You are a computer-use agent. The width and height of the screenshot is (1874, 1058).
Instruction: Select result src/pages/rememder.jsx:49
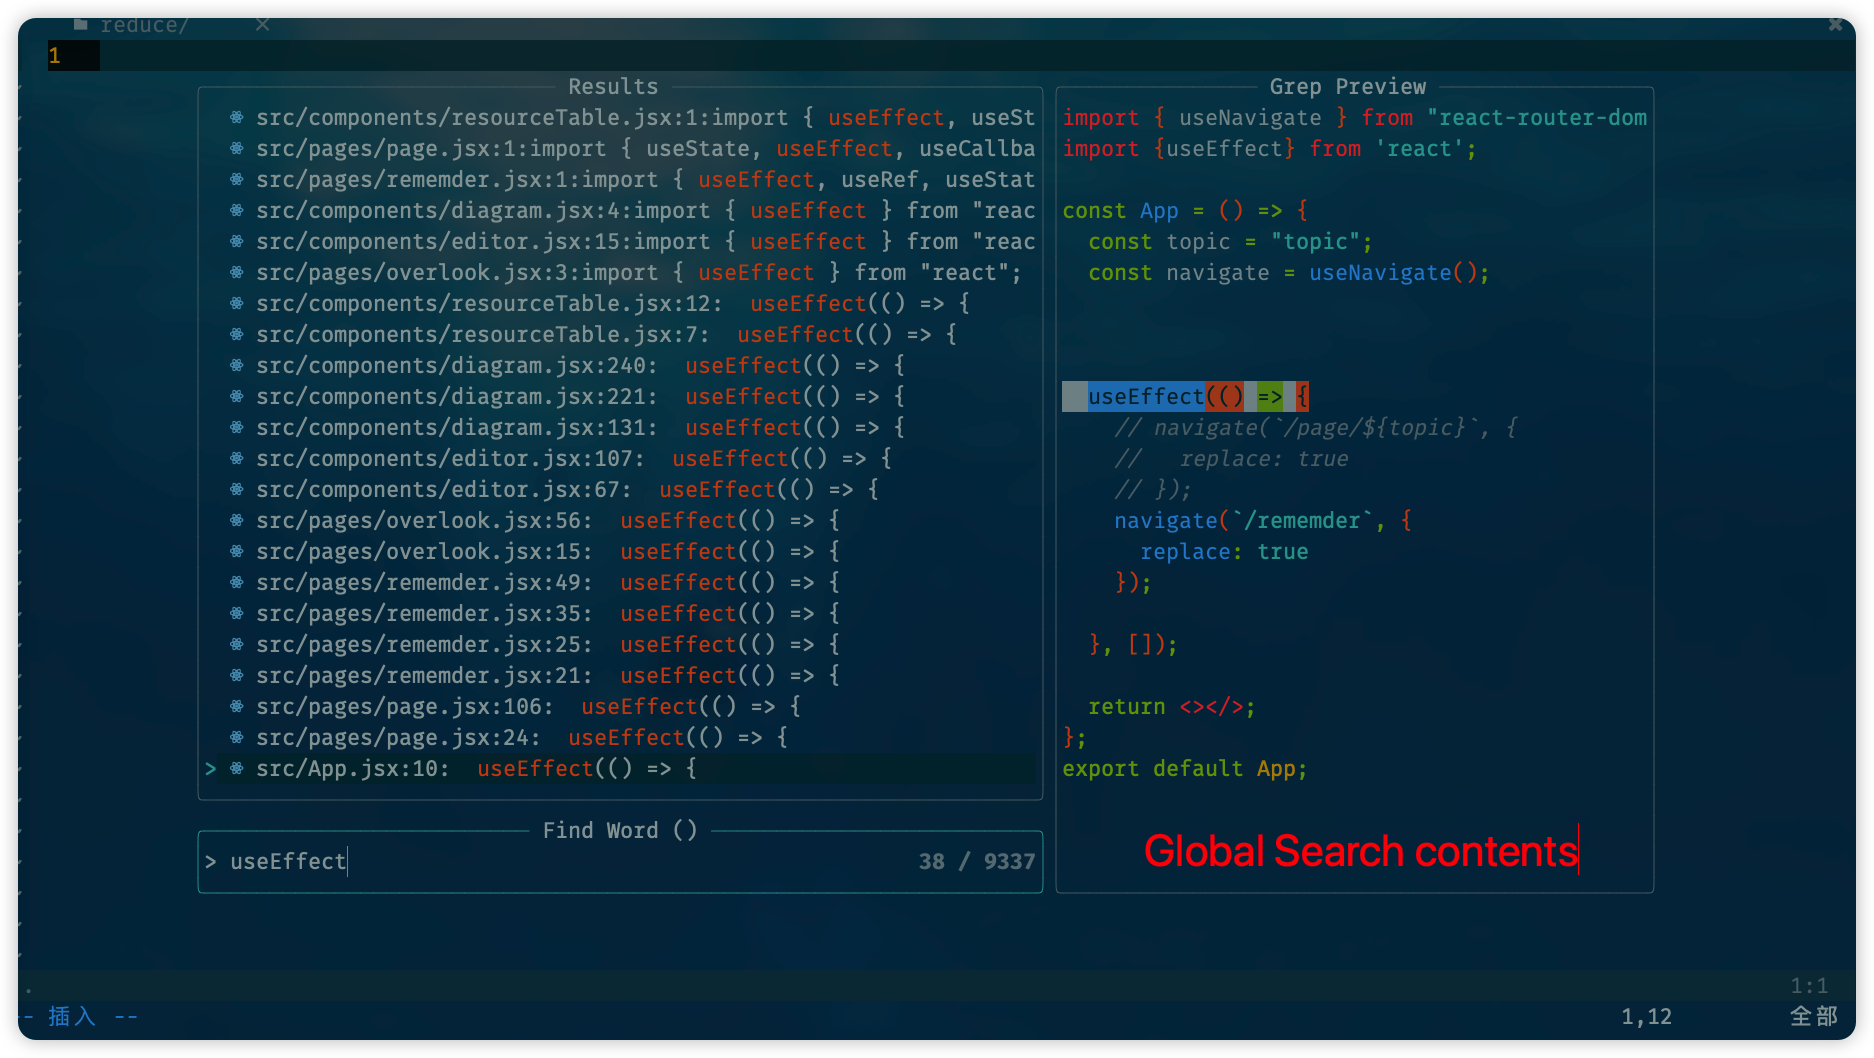(x=620, y=582)
